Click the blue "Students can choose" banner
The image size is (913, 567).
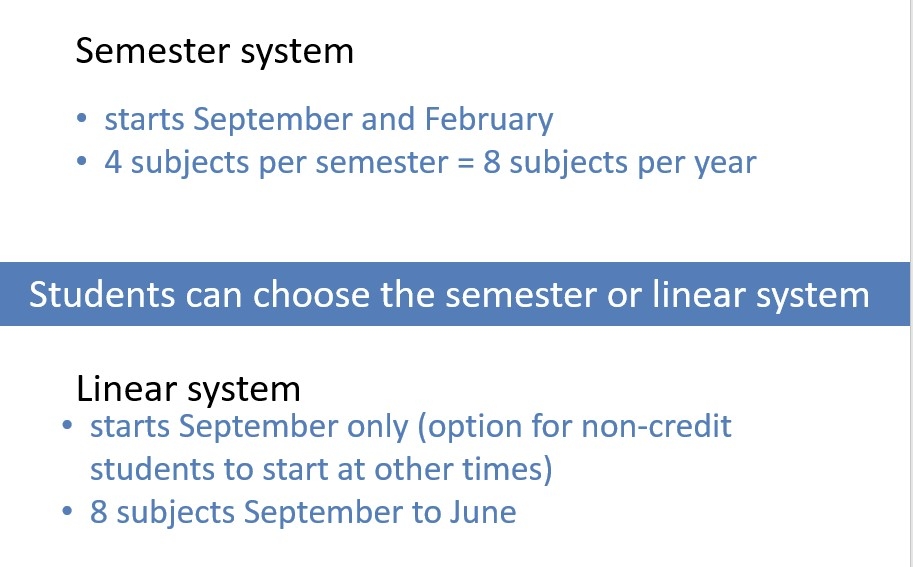(x=454, y=294)
